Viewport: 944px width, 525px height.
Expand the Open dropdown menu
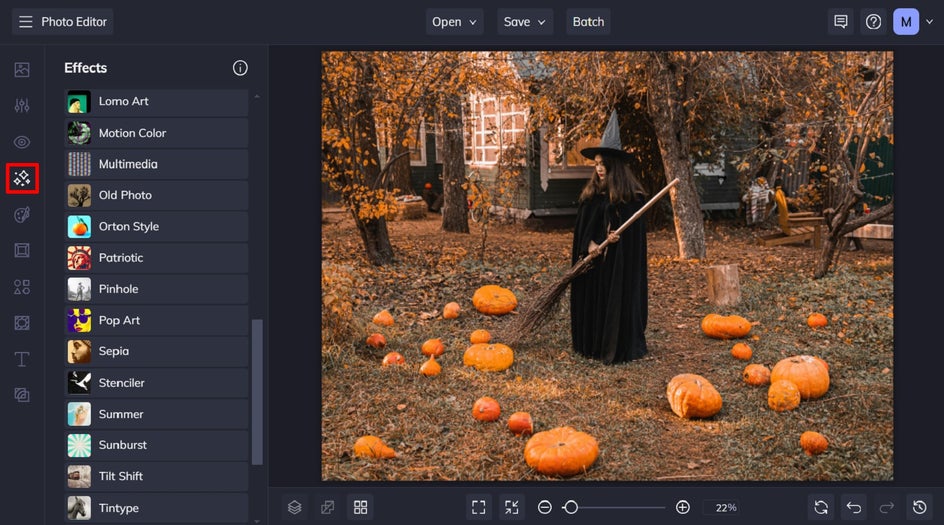(455, 22)
